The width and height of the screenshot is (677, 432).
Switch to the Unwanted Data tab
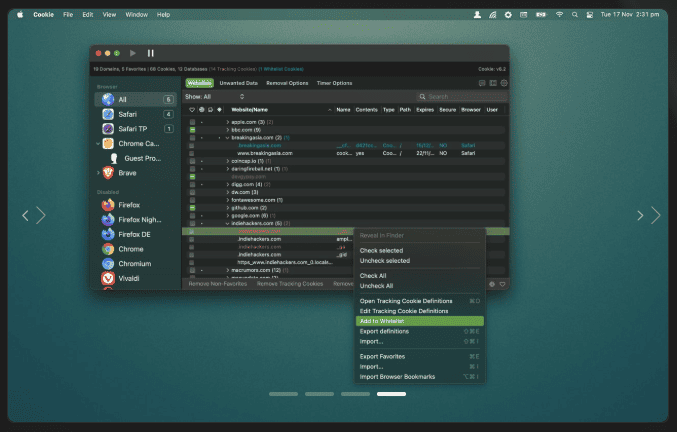point(238,83)
